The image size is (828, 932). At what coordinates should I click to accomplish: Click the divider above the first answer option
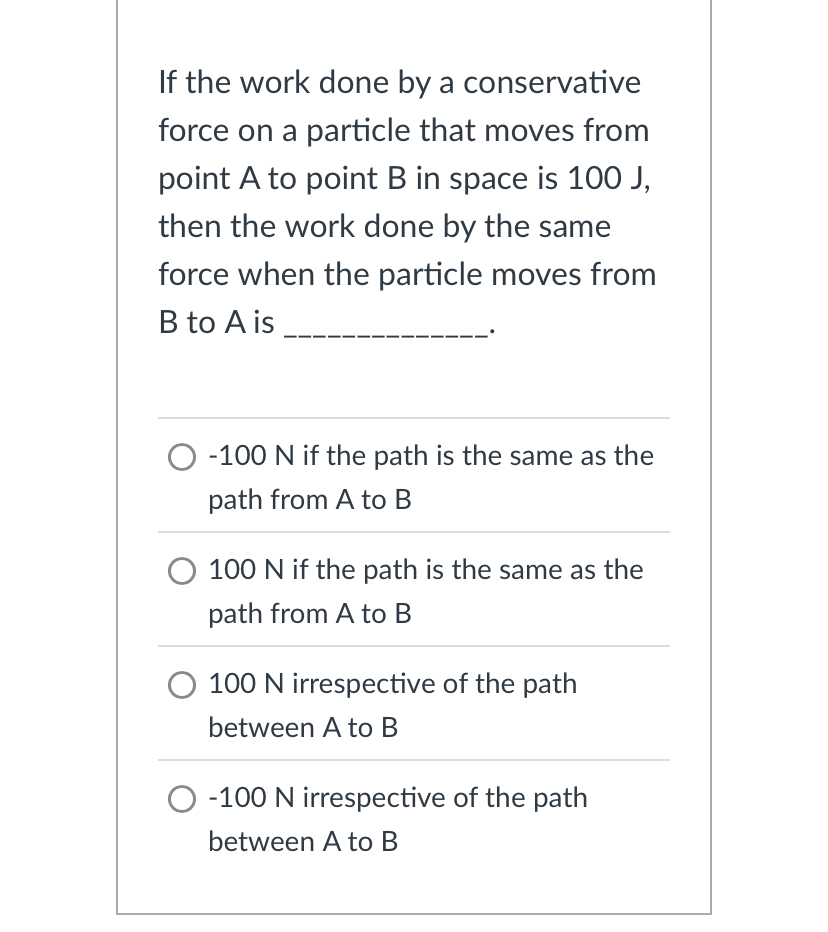[x=414, y=420]
